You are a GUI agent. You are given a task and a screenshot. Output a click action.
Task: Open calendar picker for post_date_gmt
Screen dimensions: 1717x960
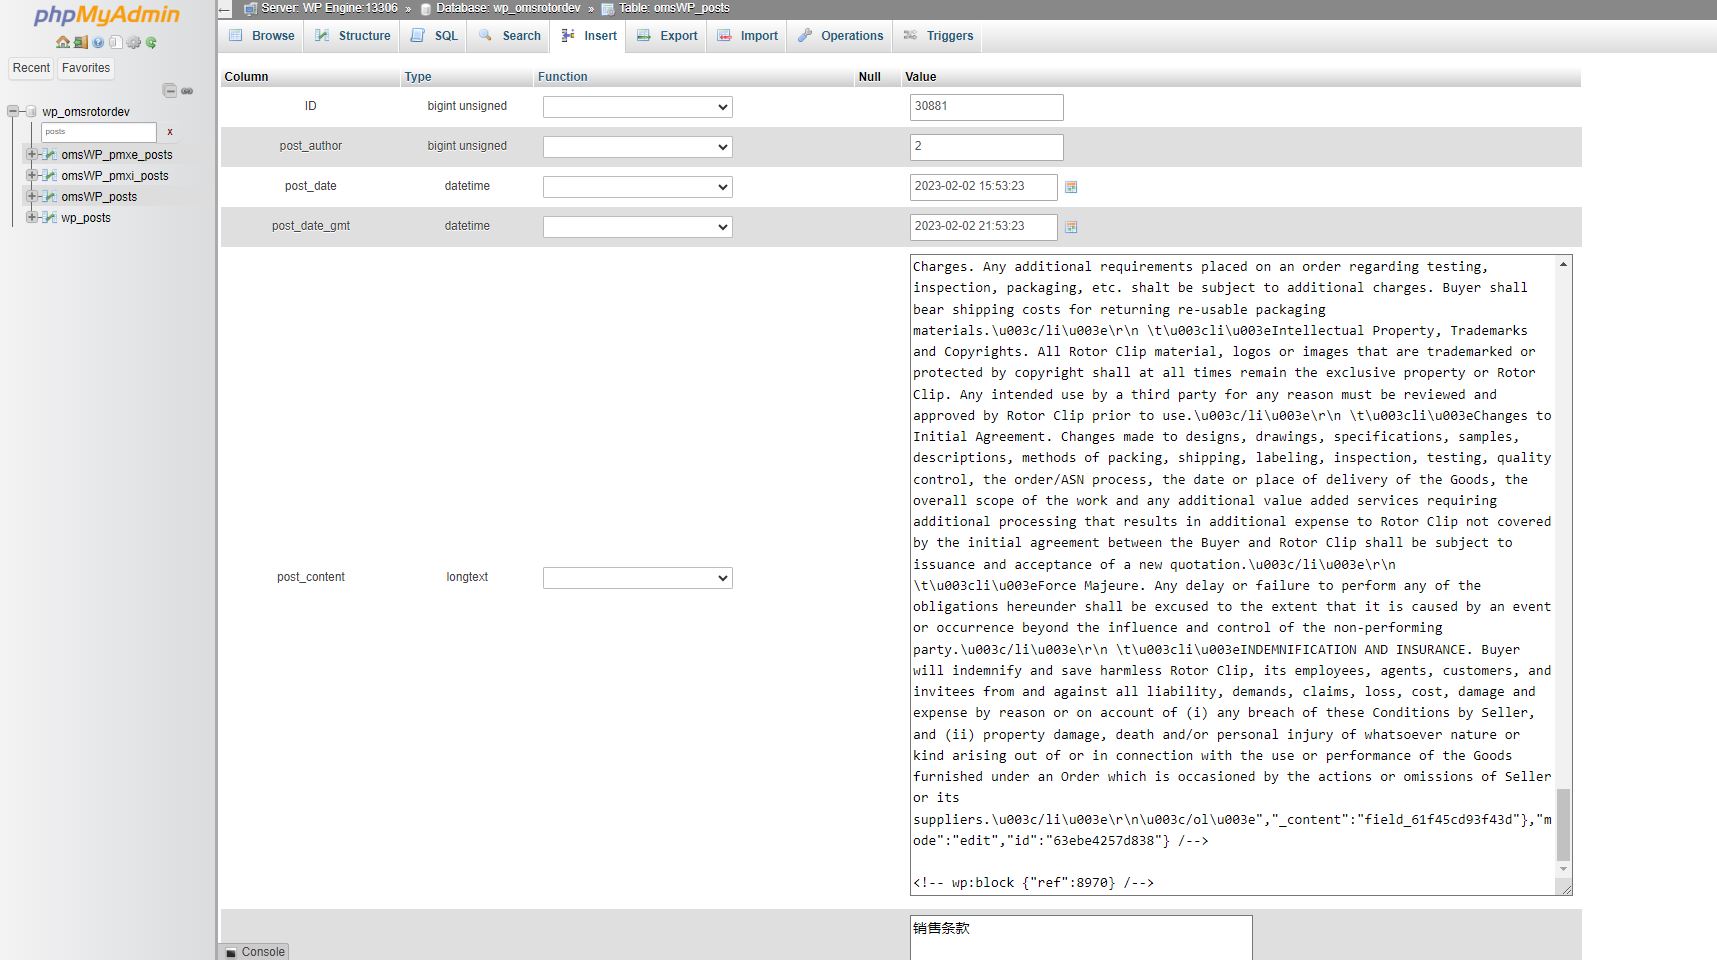pyautogui.click(x=1071, y=227)
